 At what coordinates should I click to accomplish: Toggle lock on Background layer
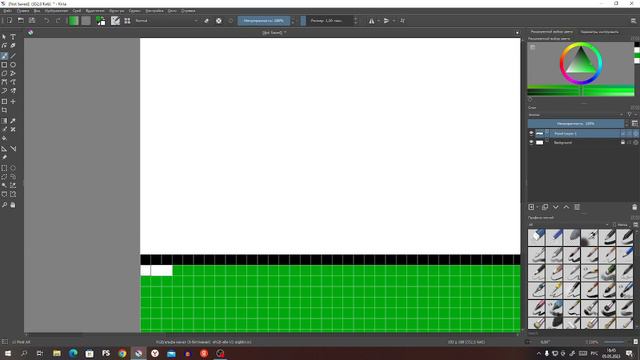click(623, 142)
